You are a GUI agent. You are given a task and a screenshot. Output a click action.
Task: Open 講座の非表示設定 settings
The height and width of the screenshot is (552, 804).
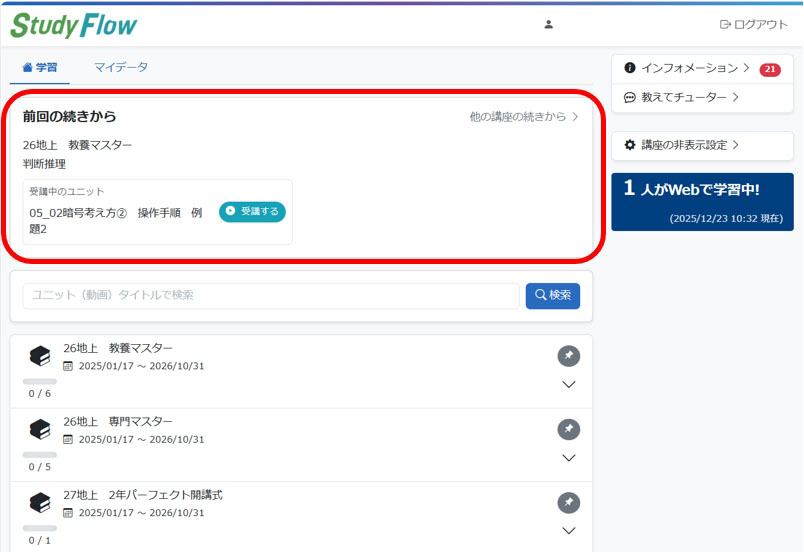pyautogui.click(x=682, y=145)
